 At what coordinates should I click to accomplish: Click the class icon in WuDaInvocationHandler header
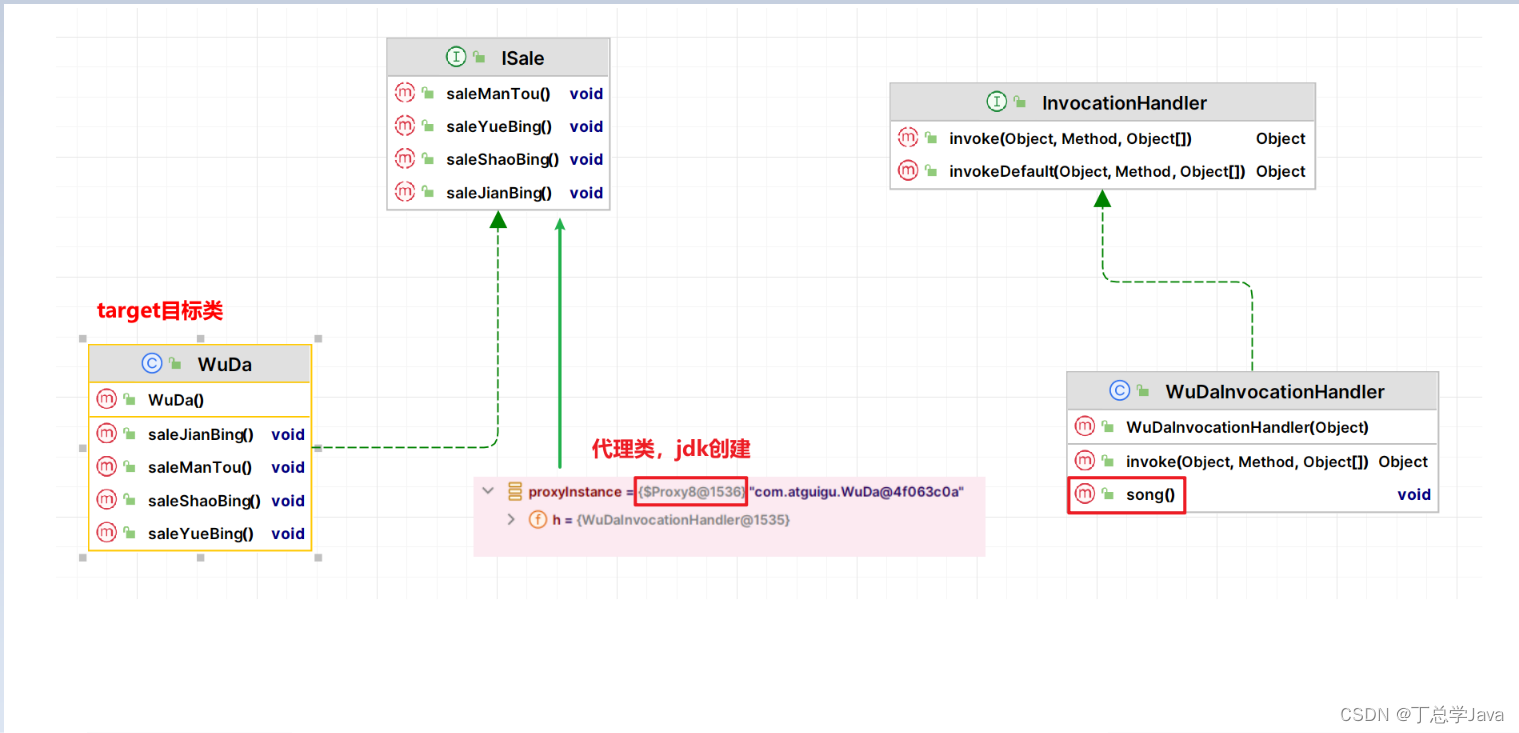point(1120,391)
